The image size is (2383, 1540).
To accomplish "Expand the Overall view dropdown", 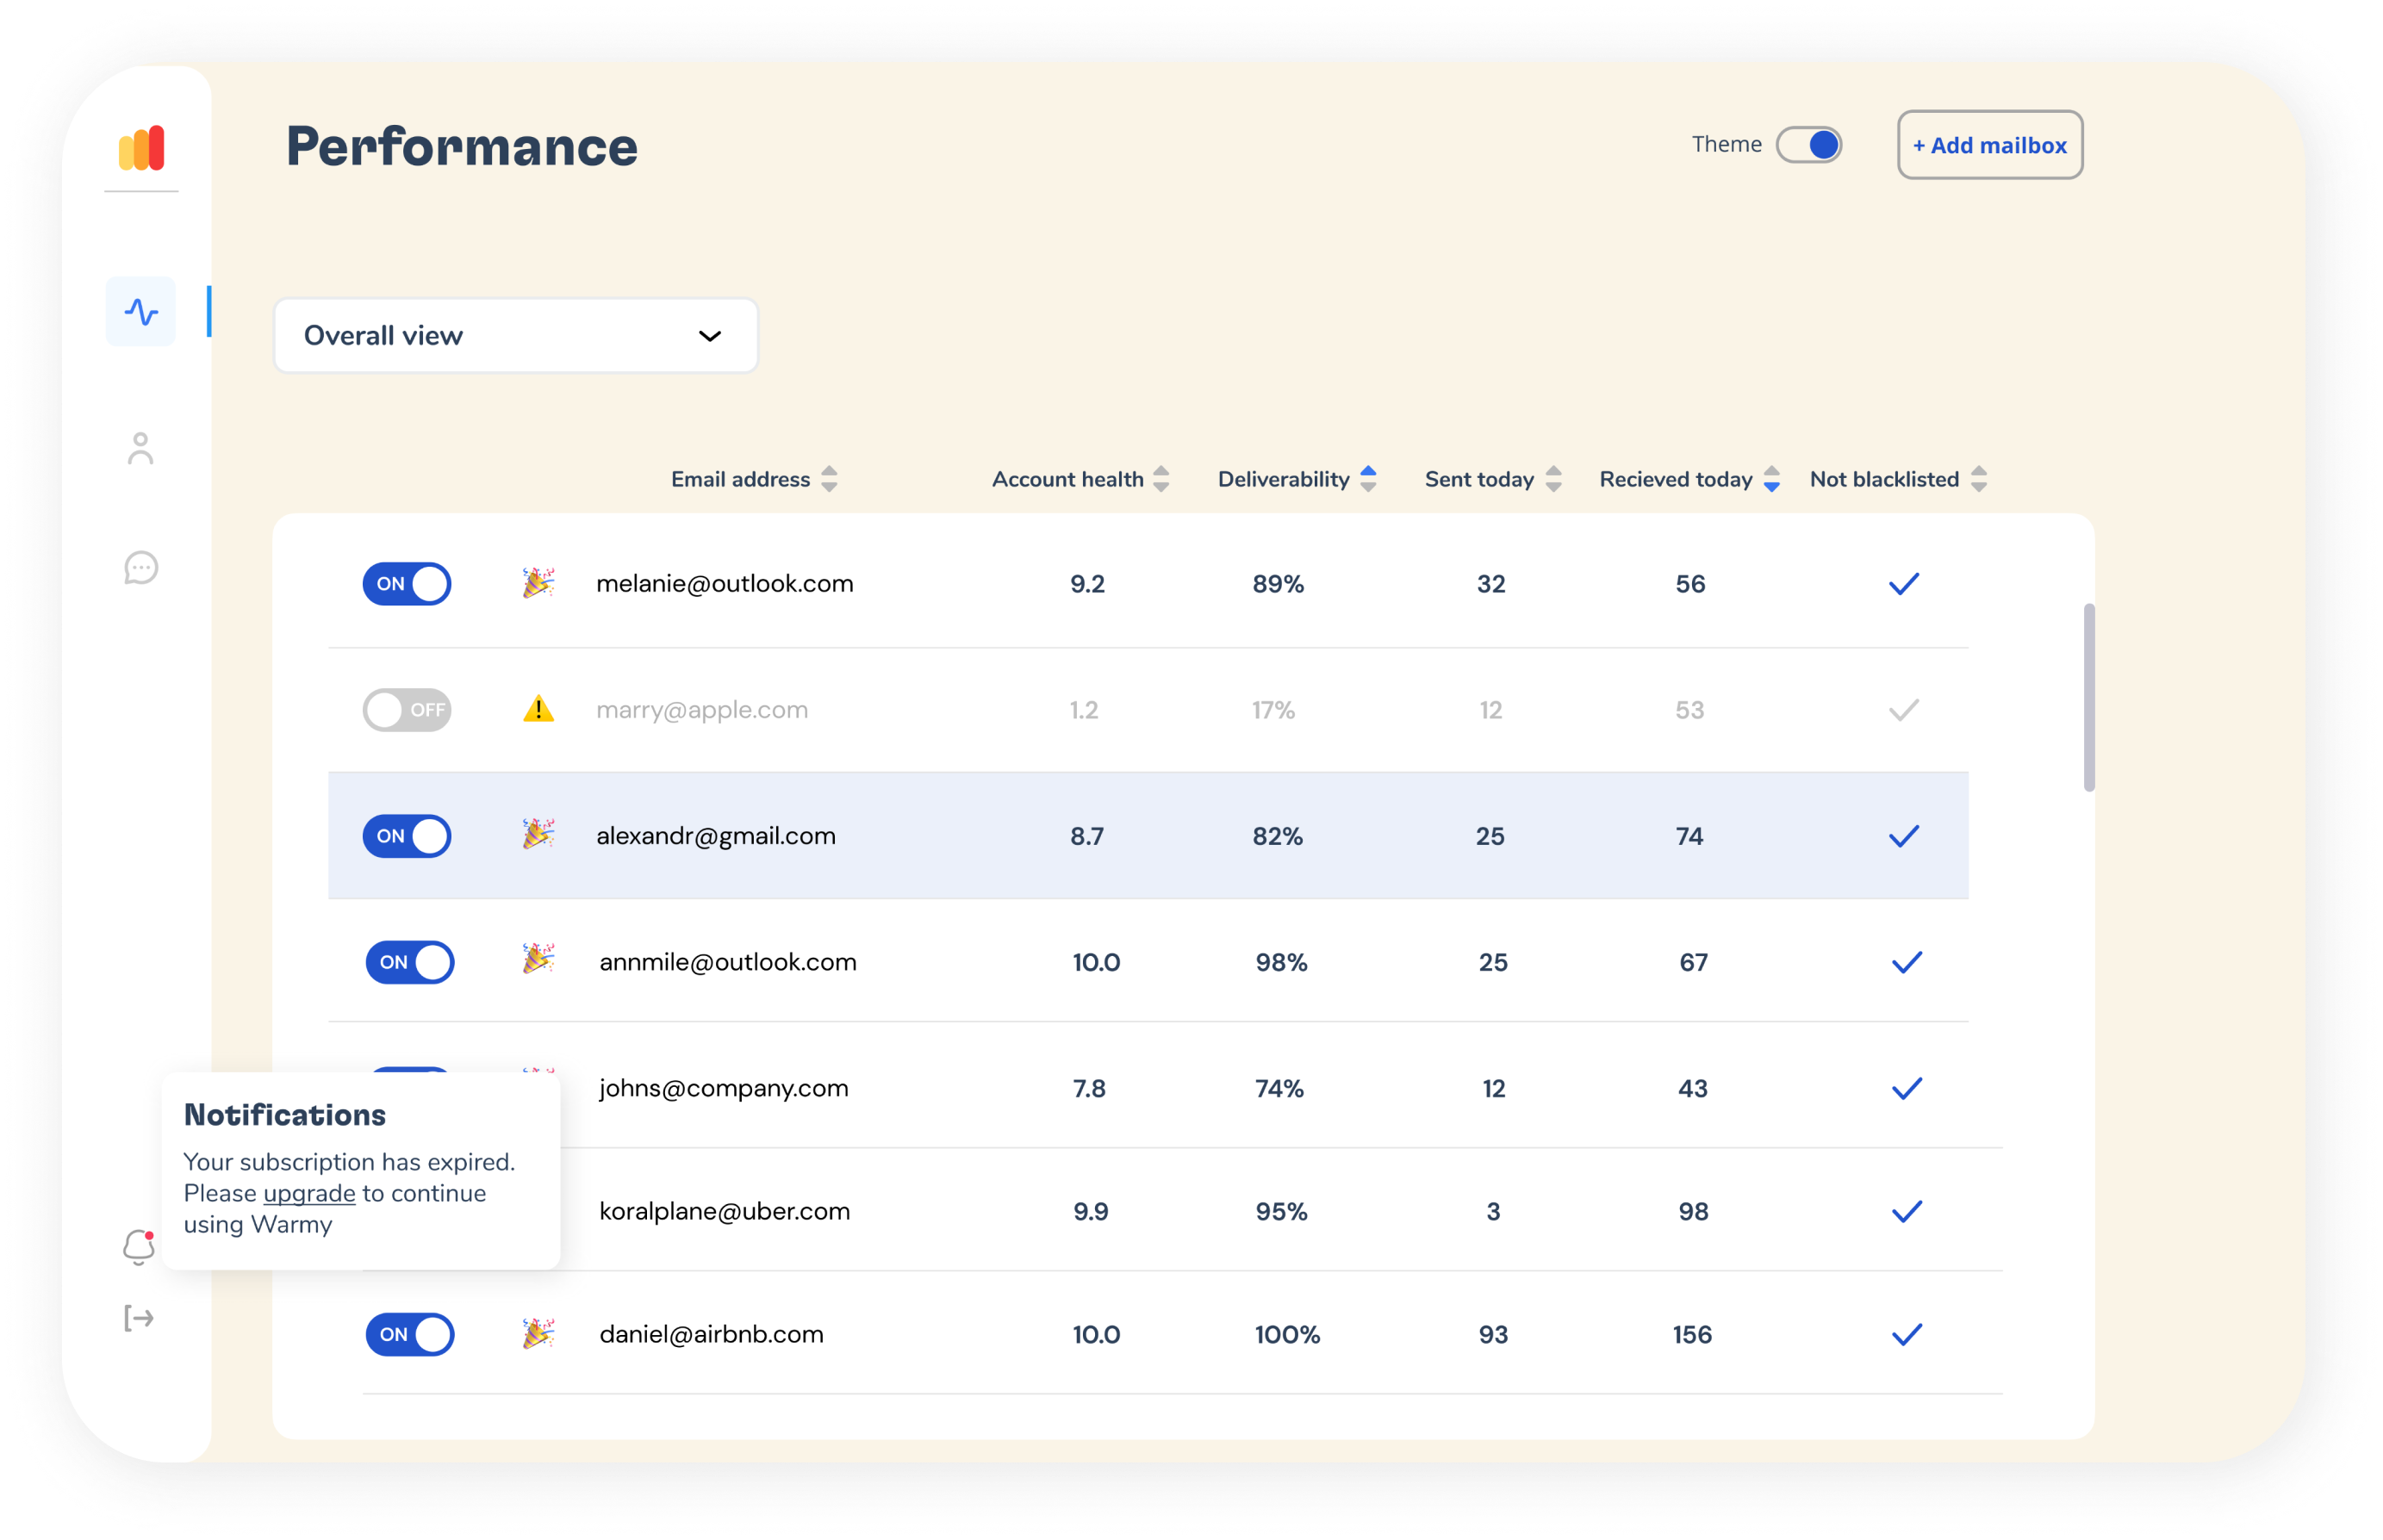I will coord(516,336).
